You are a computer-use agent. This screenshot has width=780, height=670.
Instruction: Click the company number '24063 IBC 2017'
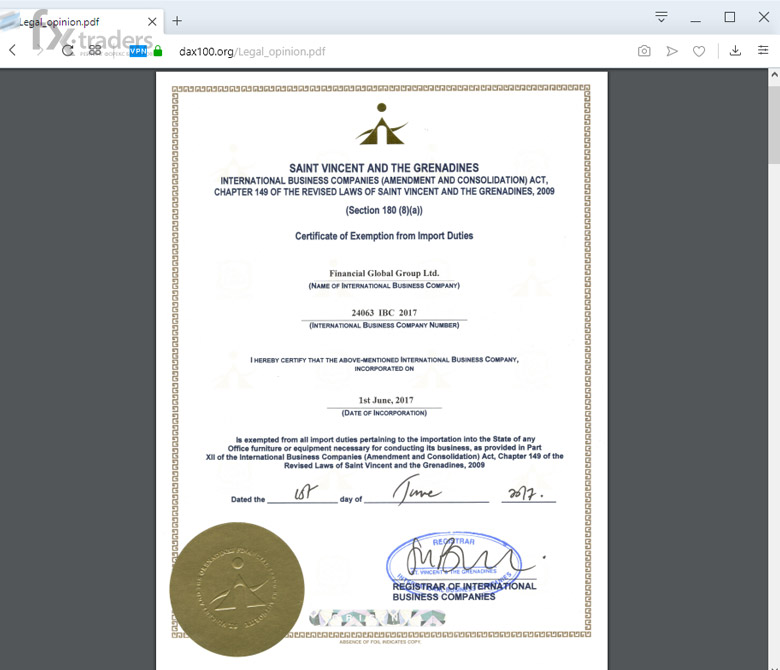pyautogui.click(x=384, y=313)
